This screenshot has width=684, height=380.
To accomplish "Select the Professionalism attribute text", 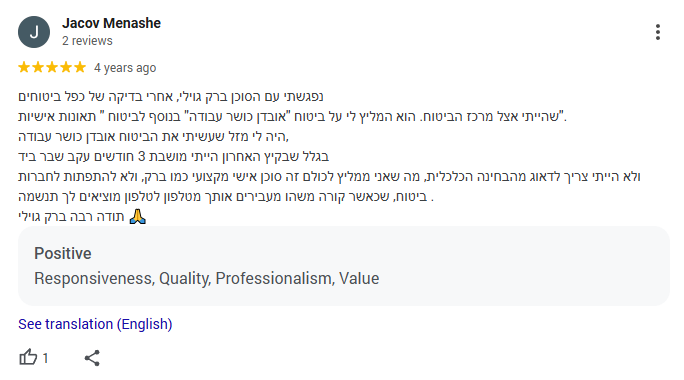I will [275, 278].
